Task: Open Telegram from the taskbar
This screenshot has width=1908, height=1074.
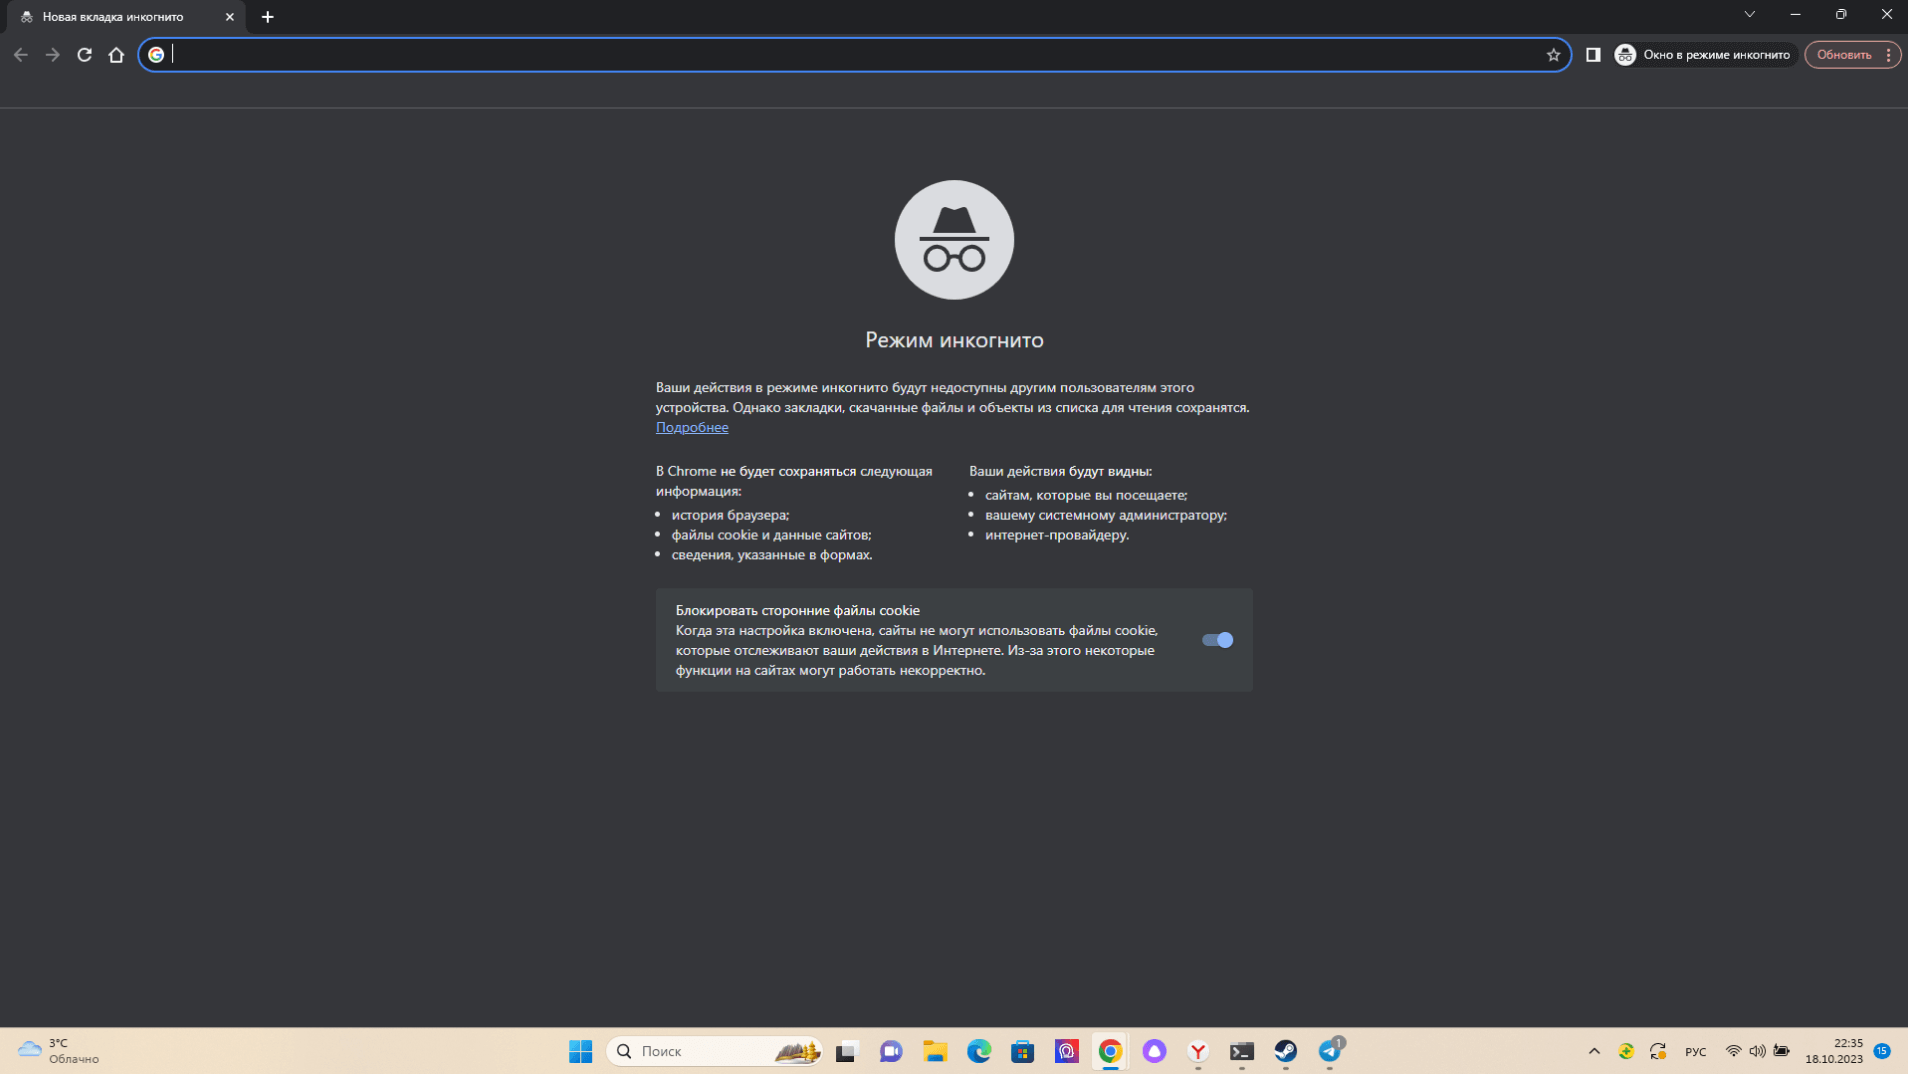Action: click(1329, 1051)
